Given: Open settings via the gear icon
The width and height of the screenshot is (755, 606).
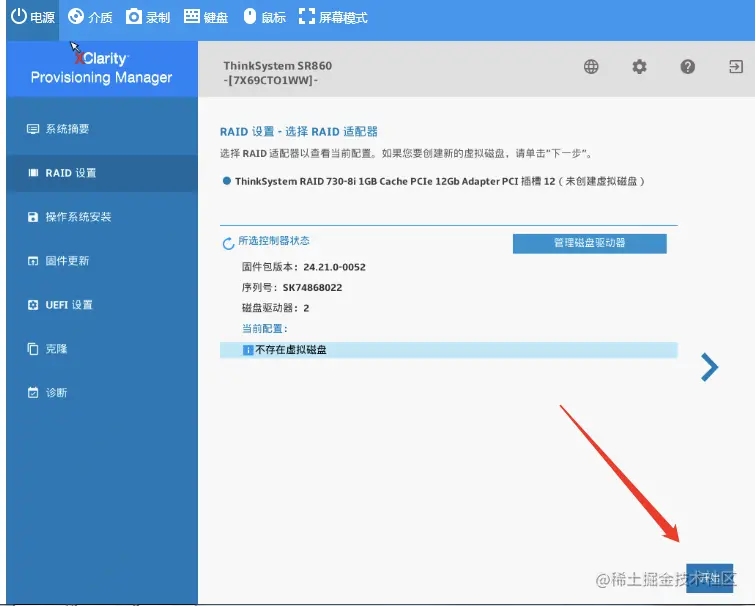Looking at the screenshot, I should pyautogui.click(x=639, y=66).
